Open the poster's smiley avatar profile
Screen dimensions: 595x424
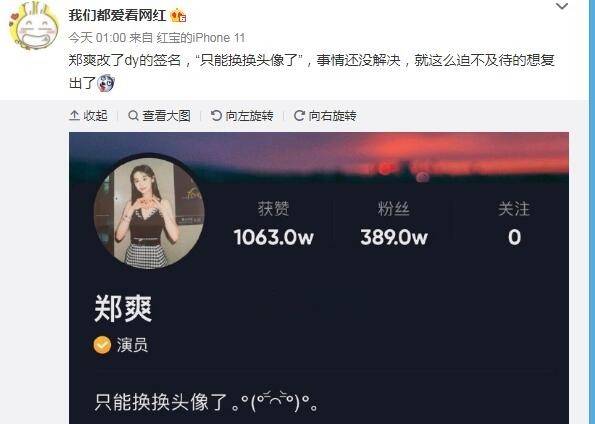(x=34, y=26)
